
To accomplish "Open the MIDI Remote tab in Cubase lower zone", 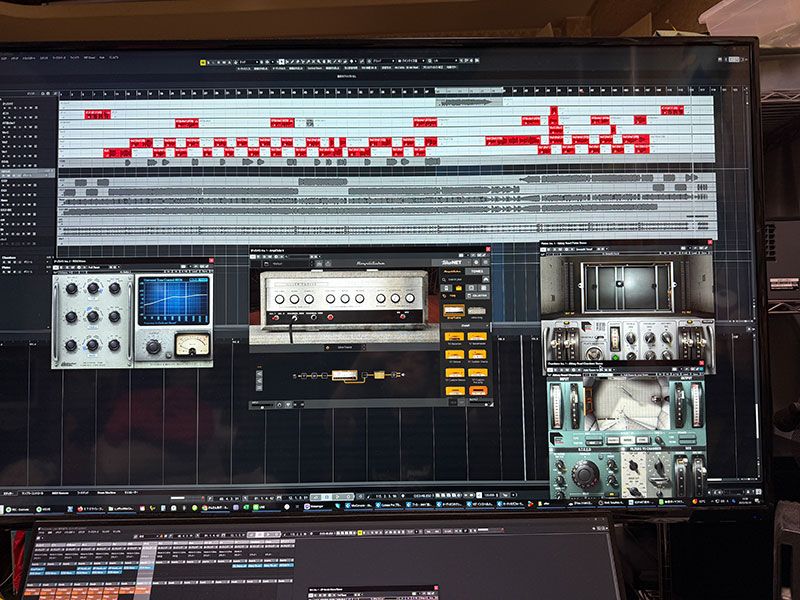I will 60,493.
